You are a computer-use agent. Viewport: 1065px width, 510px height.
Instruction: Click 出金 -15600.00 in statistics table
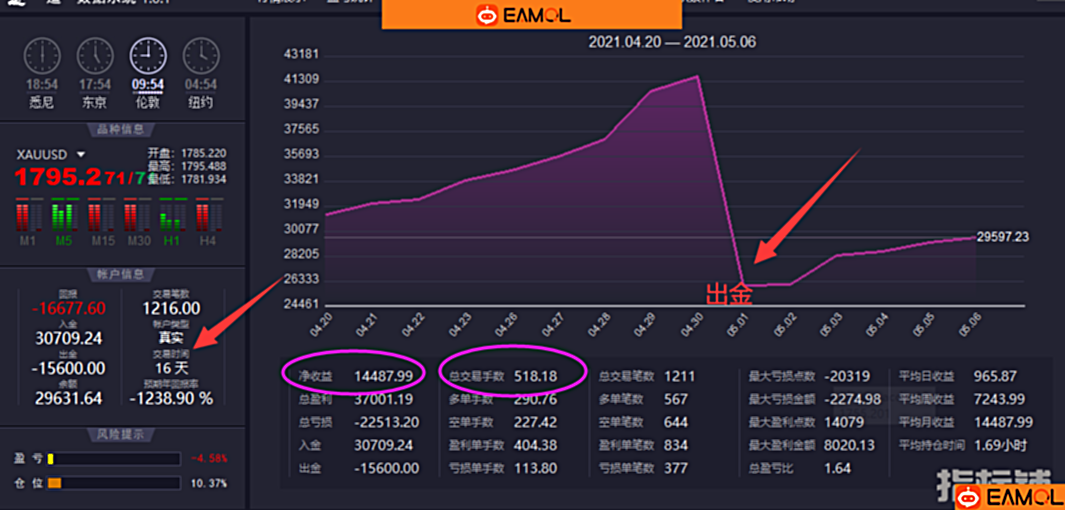point(359,469)
